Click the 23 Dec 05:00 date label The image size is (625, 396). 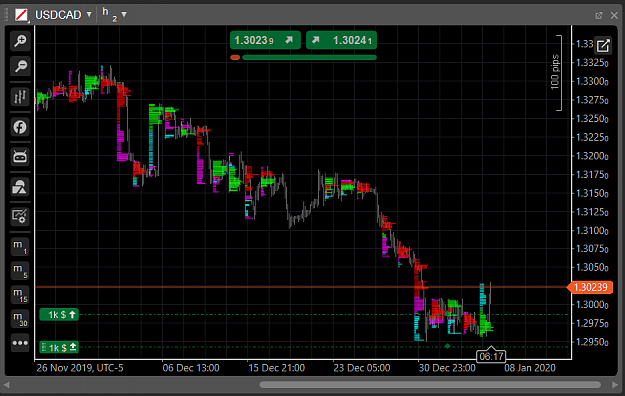[362, 368]
